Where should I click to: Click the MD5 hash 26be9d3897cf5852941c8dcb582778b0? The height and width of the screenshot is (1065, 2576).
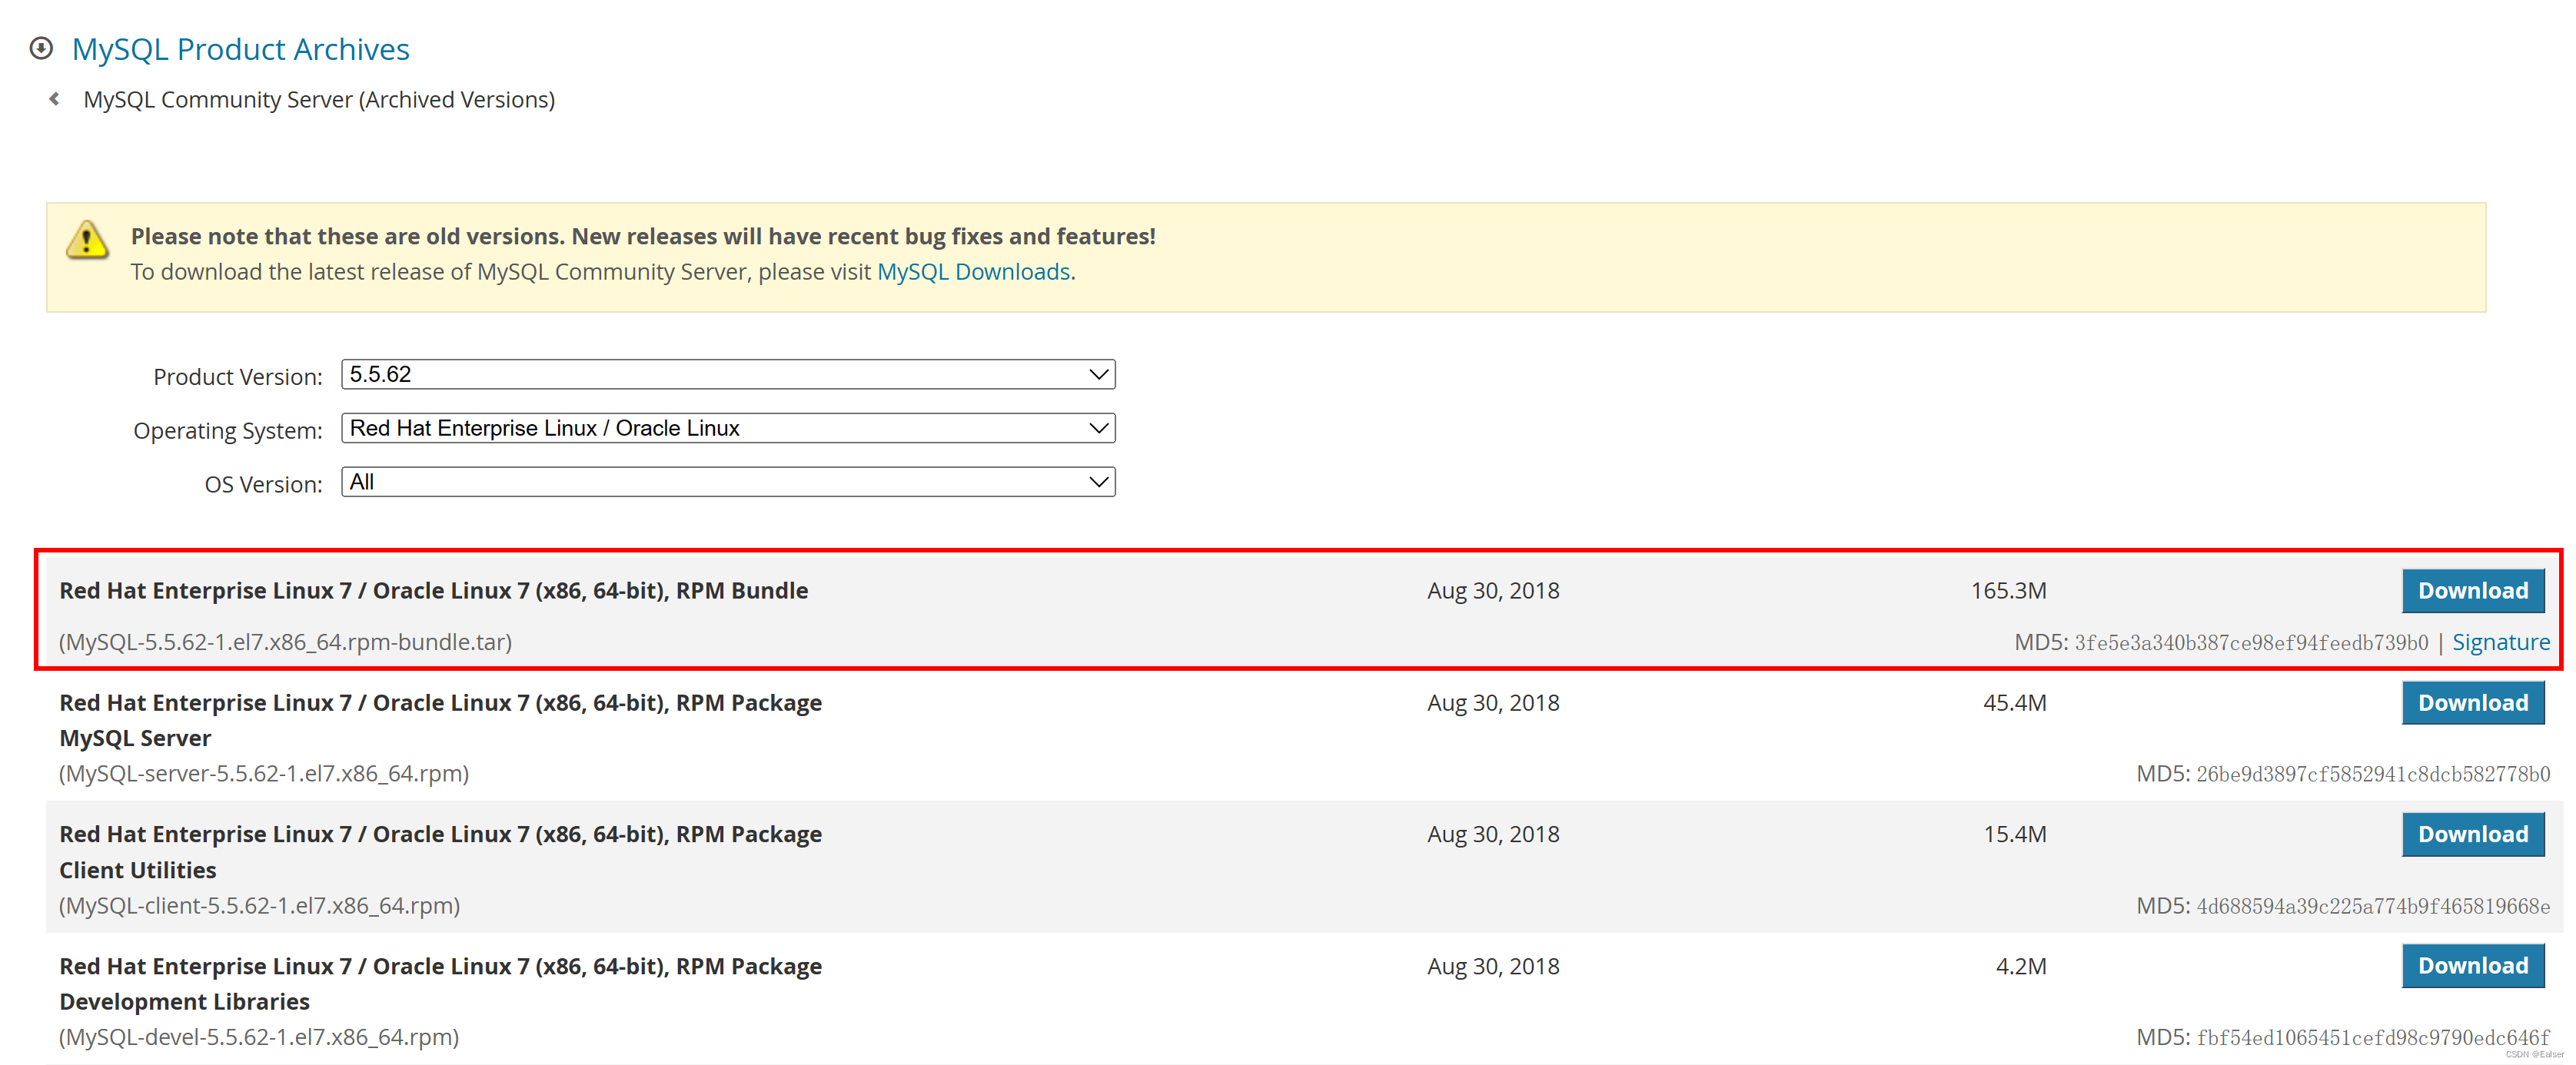[x=2373, y=774]
